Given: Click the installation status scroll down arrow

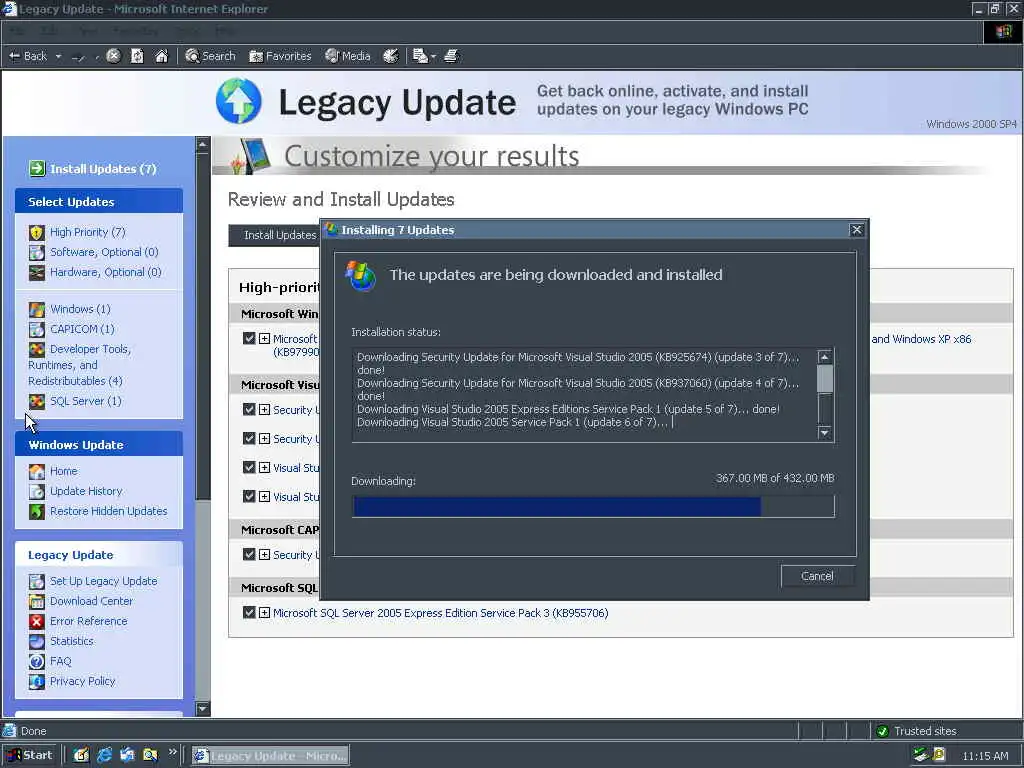Looking at the screenshot, I should click(x=825, y=432).
